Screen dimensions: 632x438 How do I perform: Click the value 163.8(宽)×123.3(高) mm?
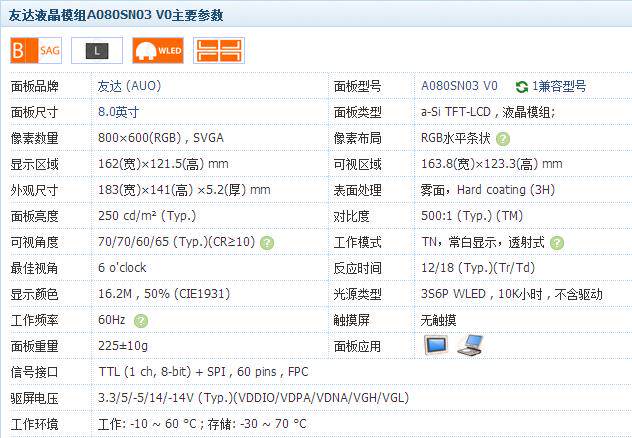click(492, 164)
